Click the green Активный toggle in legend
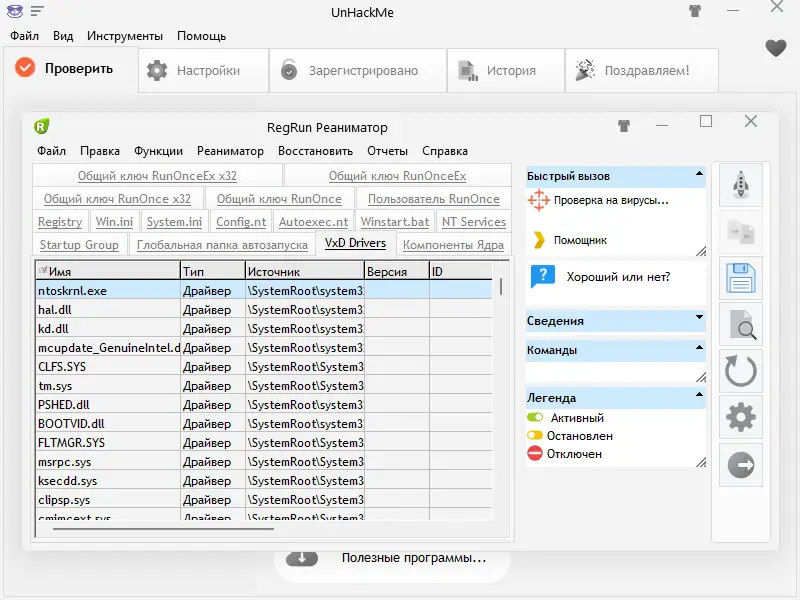Viewport: 800px width, 600px height. (535, 418)
